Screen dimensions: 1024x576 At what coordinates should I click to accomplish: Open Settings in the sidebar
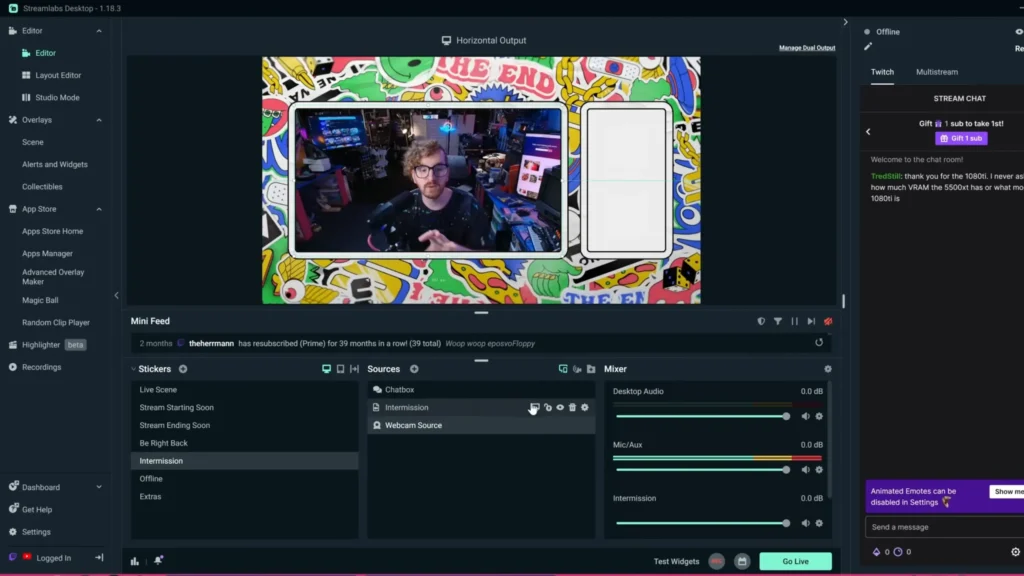coord(36,532)
